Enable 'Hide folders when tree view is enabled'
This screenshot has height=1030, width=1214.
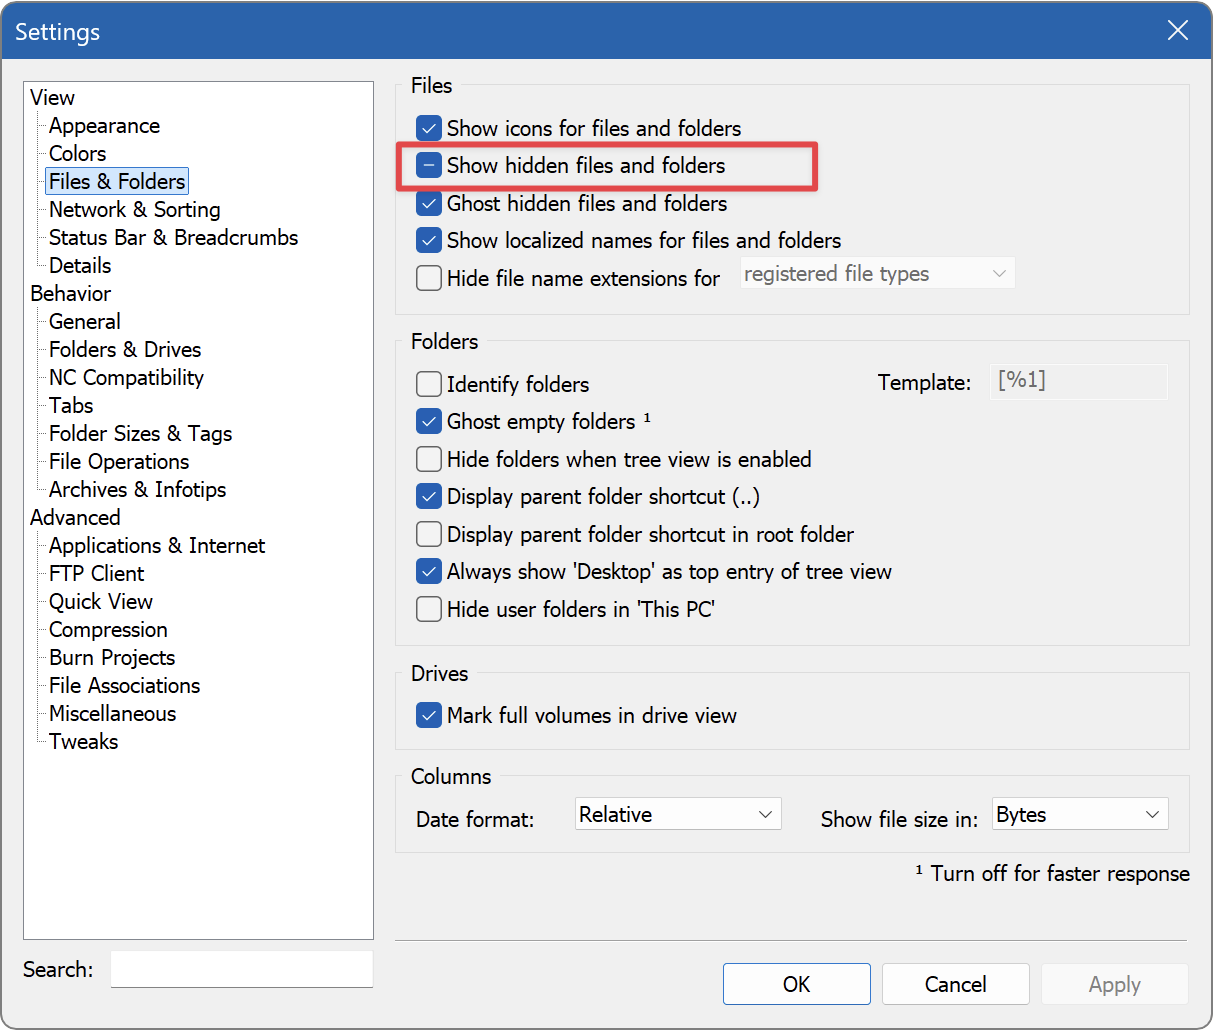pos(429,459)
